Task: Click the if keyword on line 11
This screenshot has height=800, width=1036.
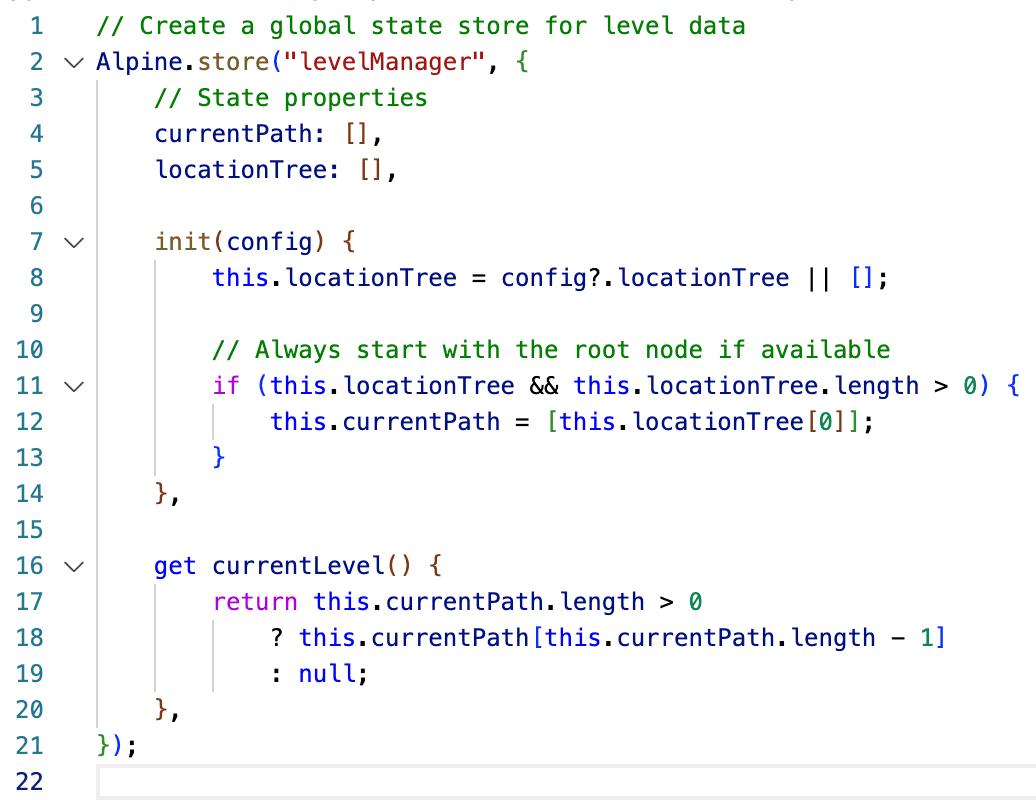Action: coord(226,385)
